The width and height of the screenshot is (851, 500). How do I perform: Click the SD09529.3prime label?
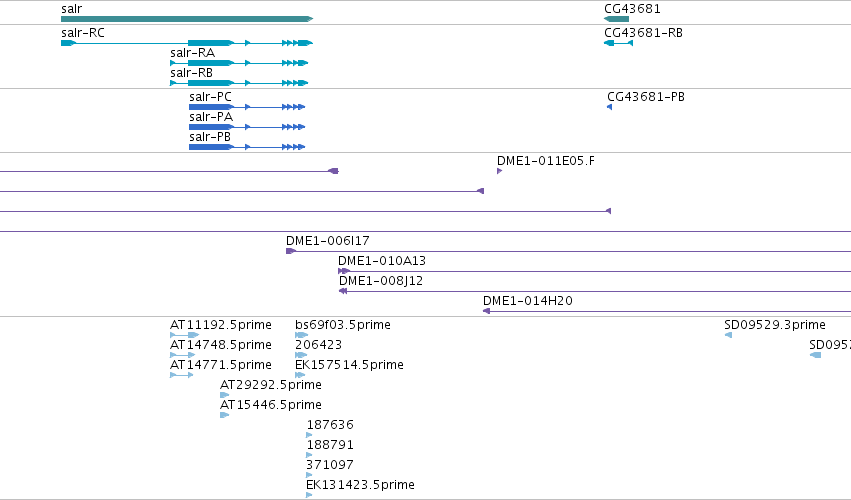pos(775,325)
